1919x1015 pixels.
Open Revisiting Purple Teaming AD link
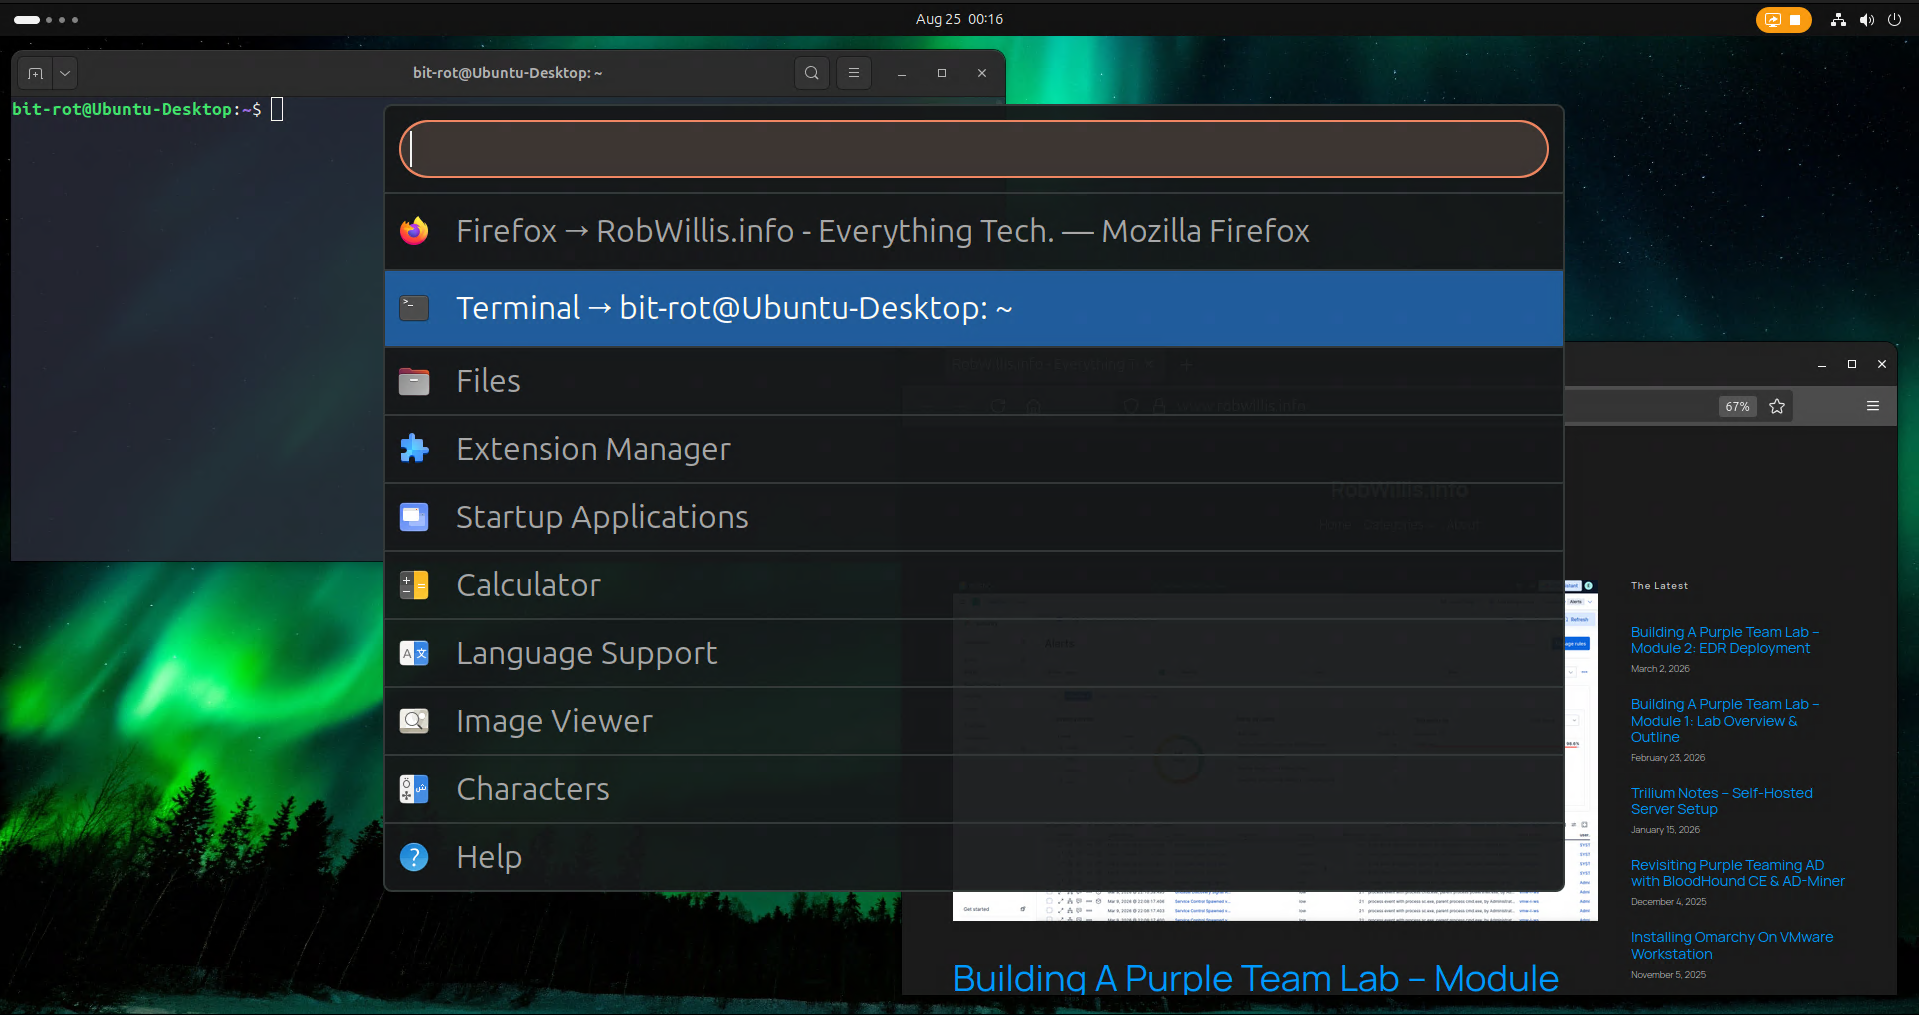[x=1738, y=873]
